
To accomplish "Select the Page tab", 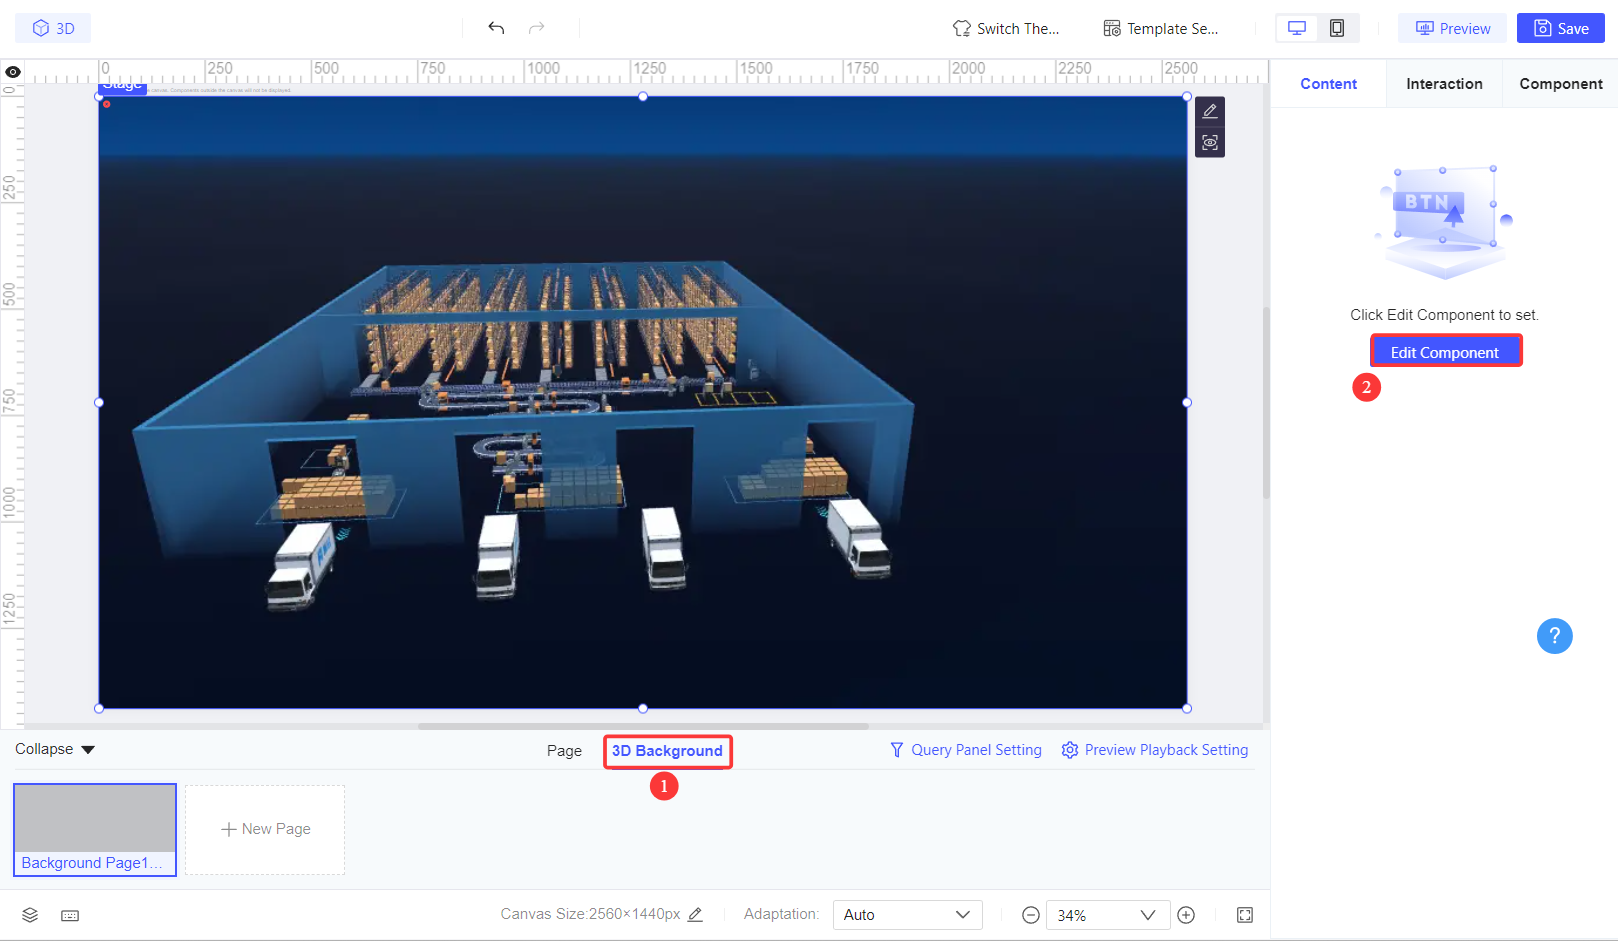I will click(x=564, y=751).
